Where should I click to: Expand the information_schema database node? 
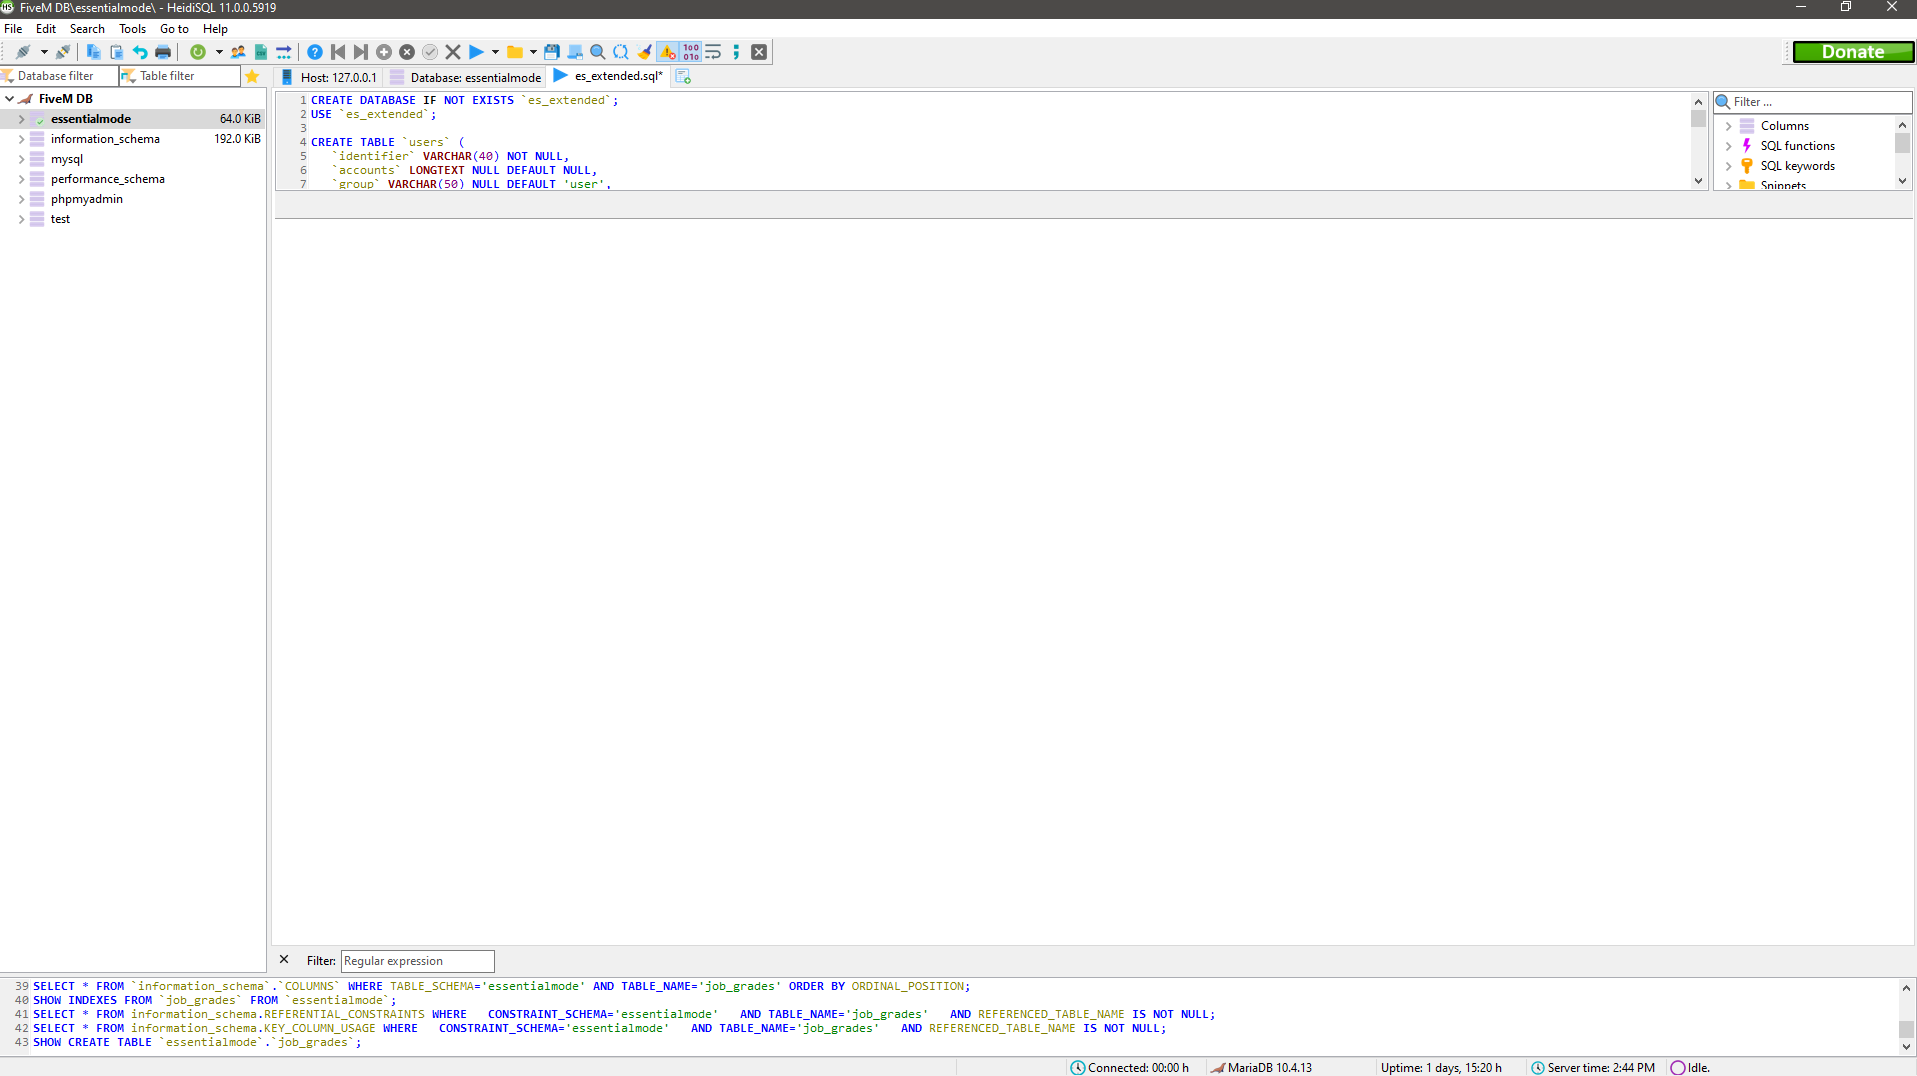(21, 139)
